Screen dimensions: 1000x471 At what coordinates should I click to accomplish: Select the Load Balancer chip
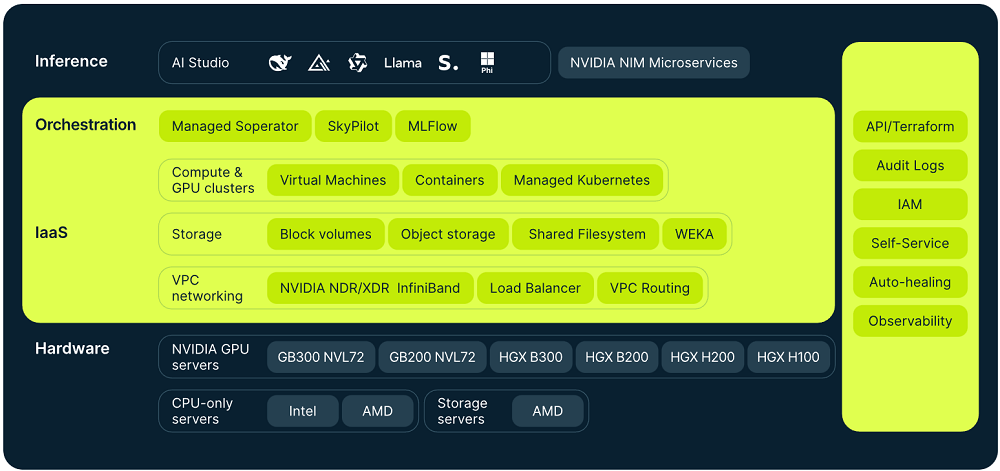[535, 288]
